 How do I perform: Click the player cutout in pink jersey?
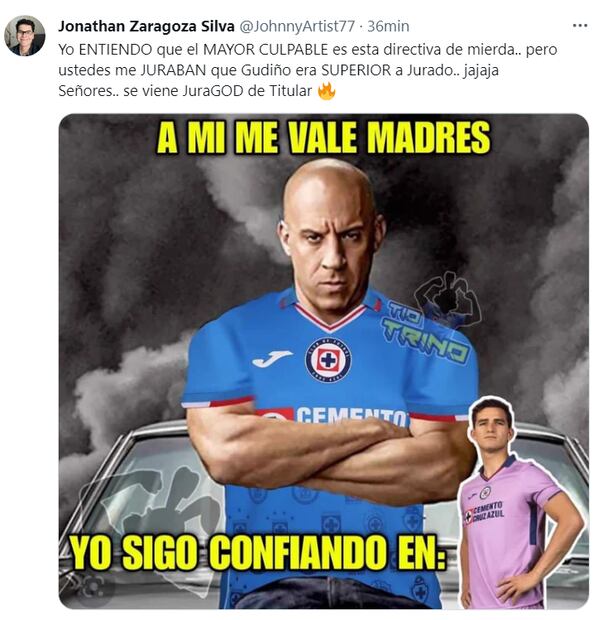click(x=519, y=502)
